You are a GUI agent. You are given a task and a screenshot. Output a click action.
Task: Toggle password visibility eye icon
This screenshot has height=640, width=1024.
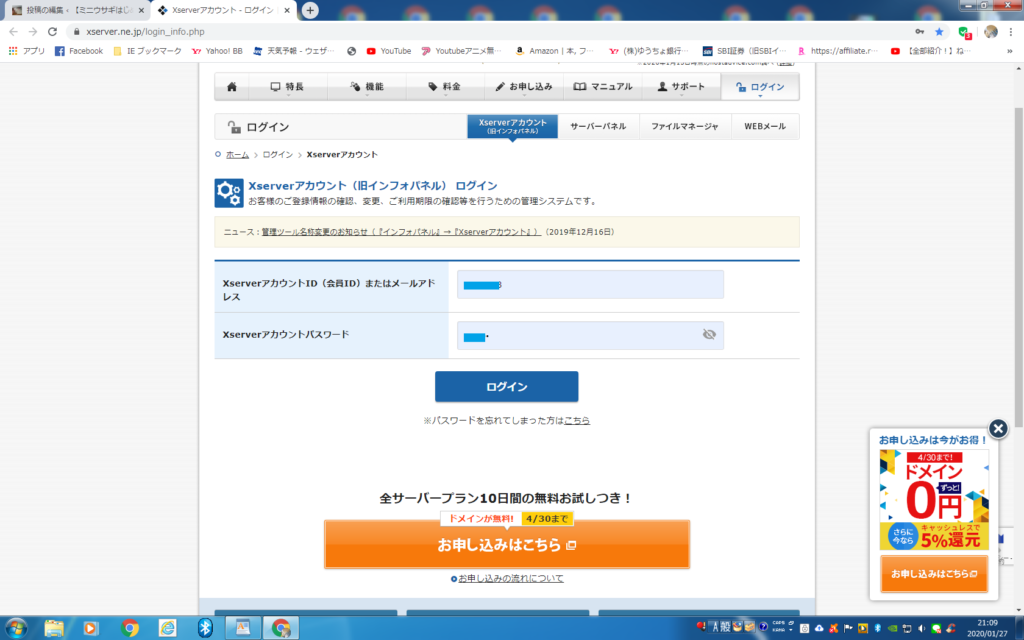coord(709,335)
